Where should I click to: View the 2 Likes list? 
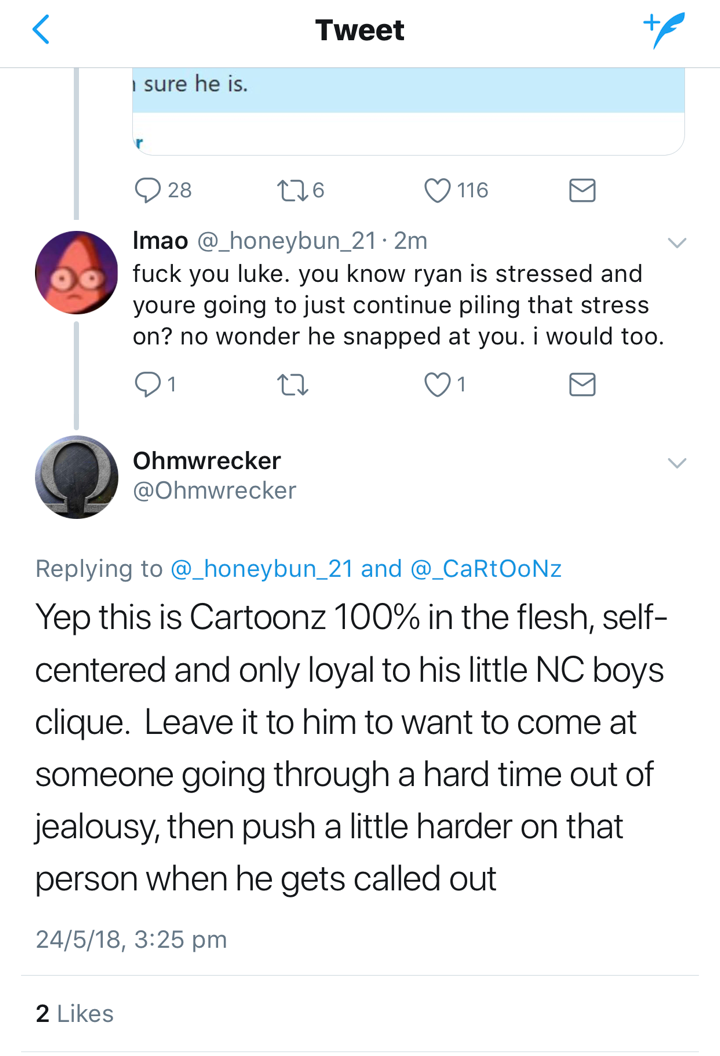pos(74,1014)
